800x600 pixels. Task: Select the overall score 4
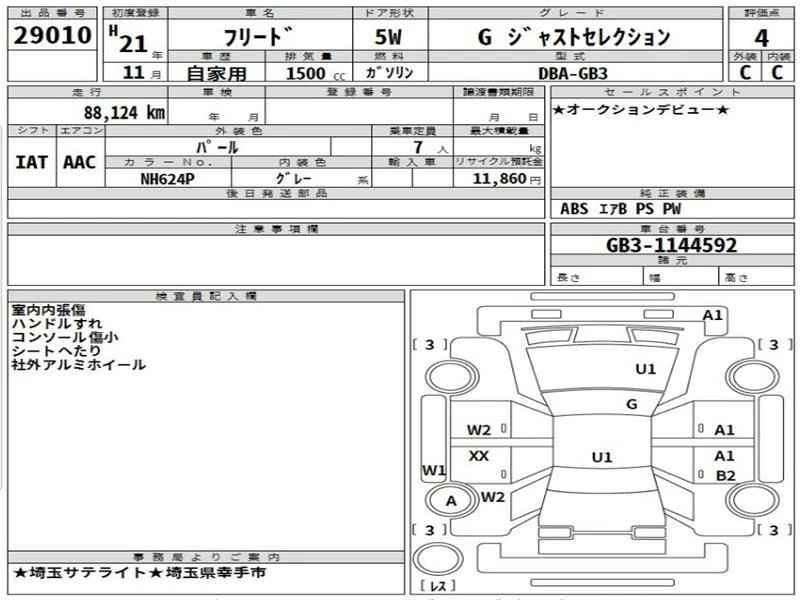click(x=761, y=38)
